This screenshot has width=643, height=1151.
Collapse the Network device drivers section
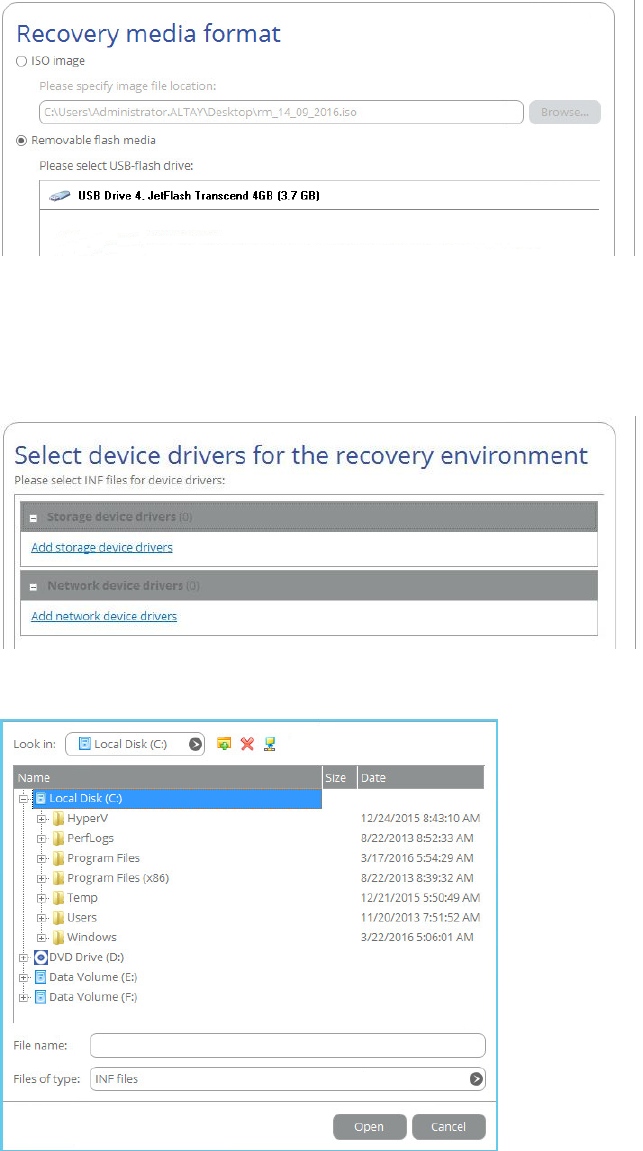(34, 587)
